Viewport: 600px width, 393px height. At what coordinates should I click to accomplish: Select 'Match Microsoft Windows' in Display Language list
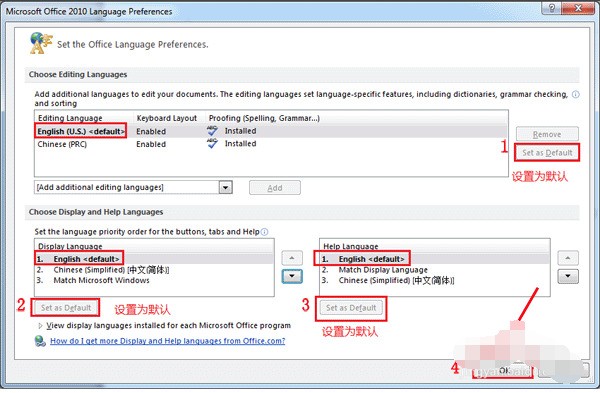pos(155,280)
